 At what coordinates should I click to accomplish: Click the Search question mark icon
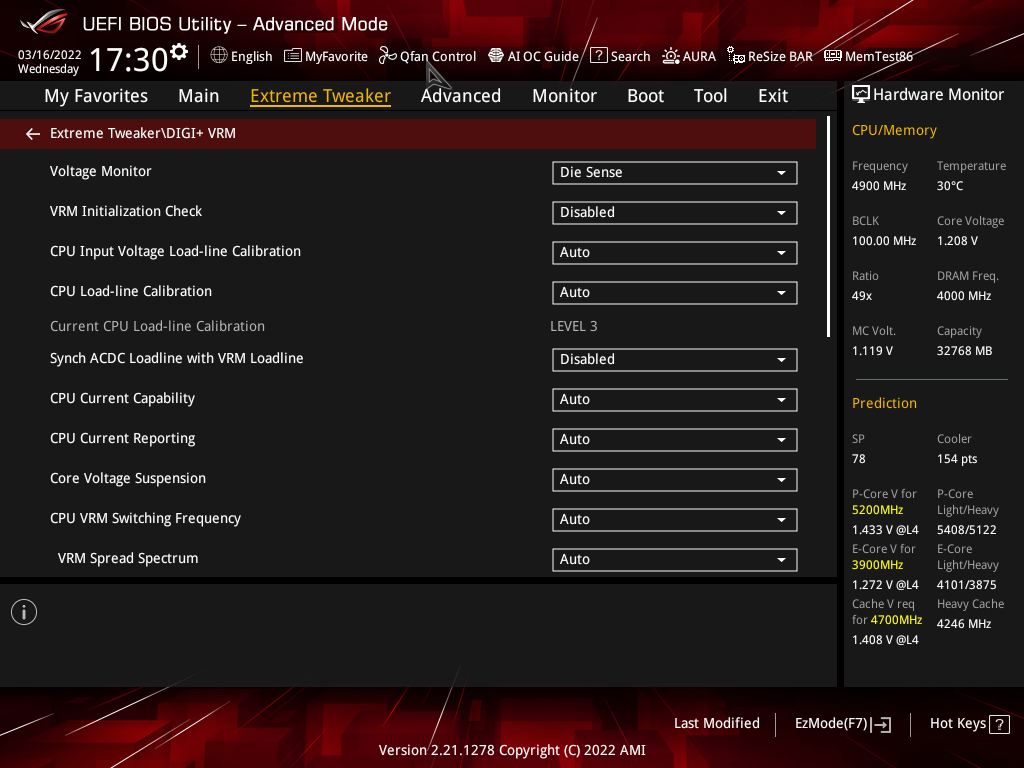coord(599,56)
